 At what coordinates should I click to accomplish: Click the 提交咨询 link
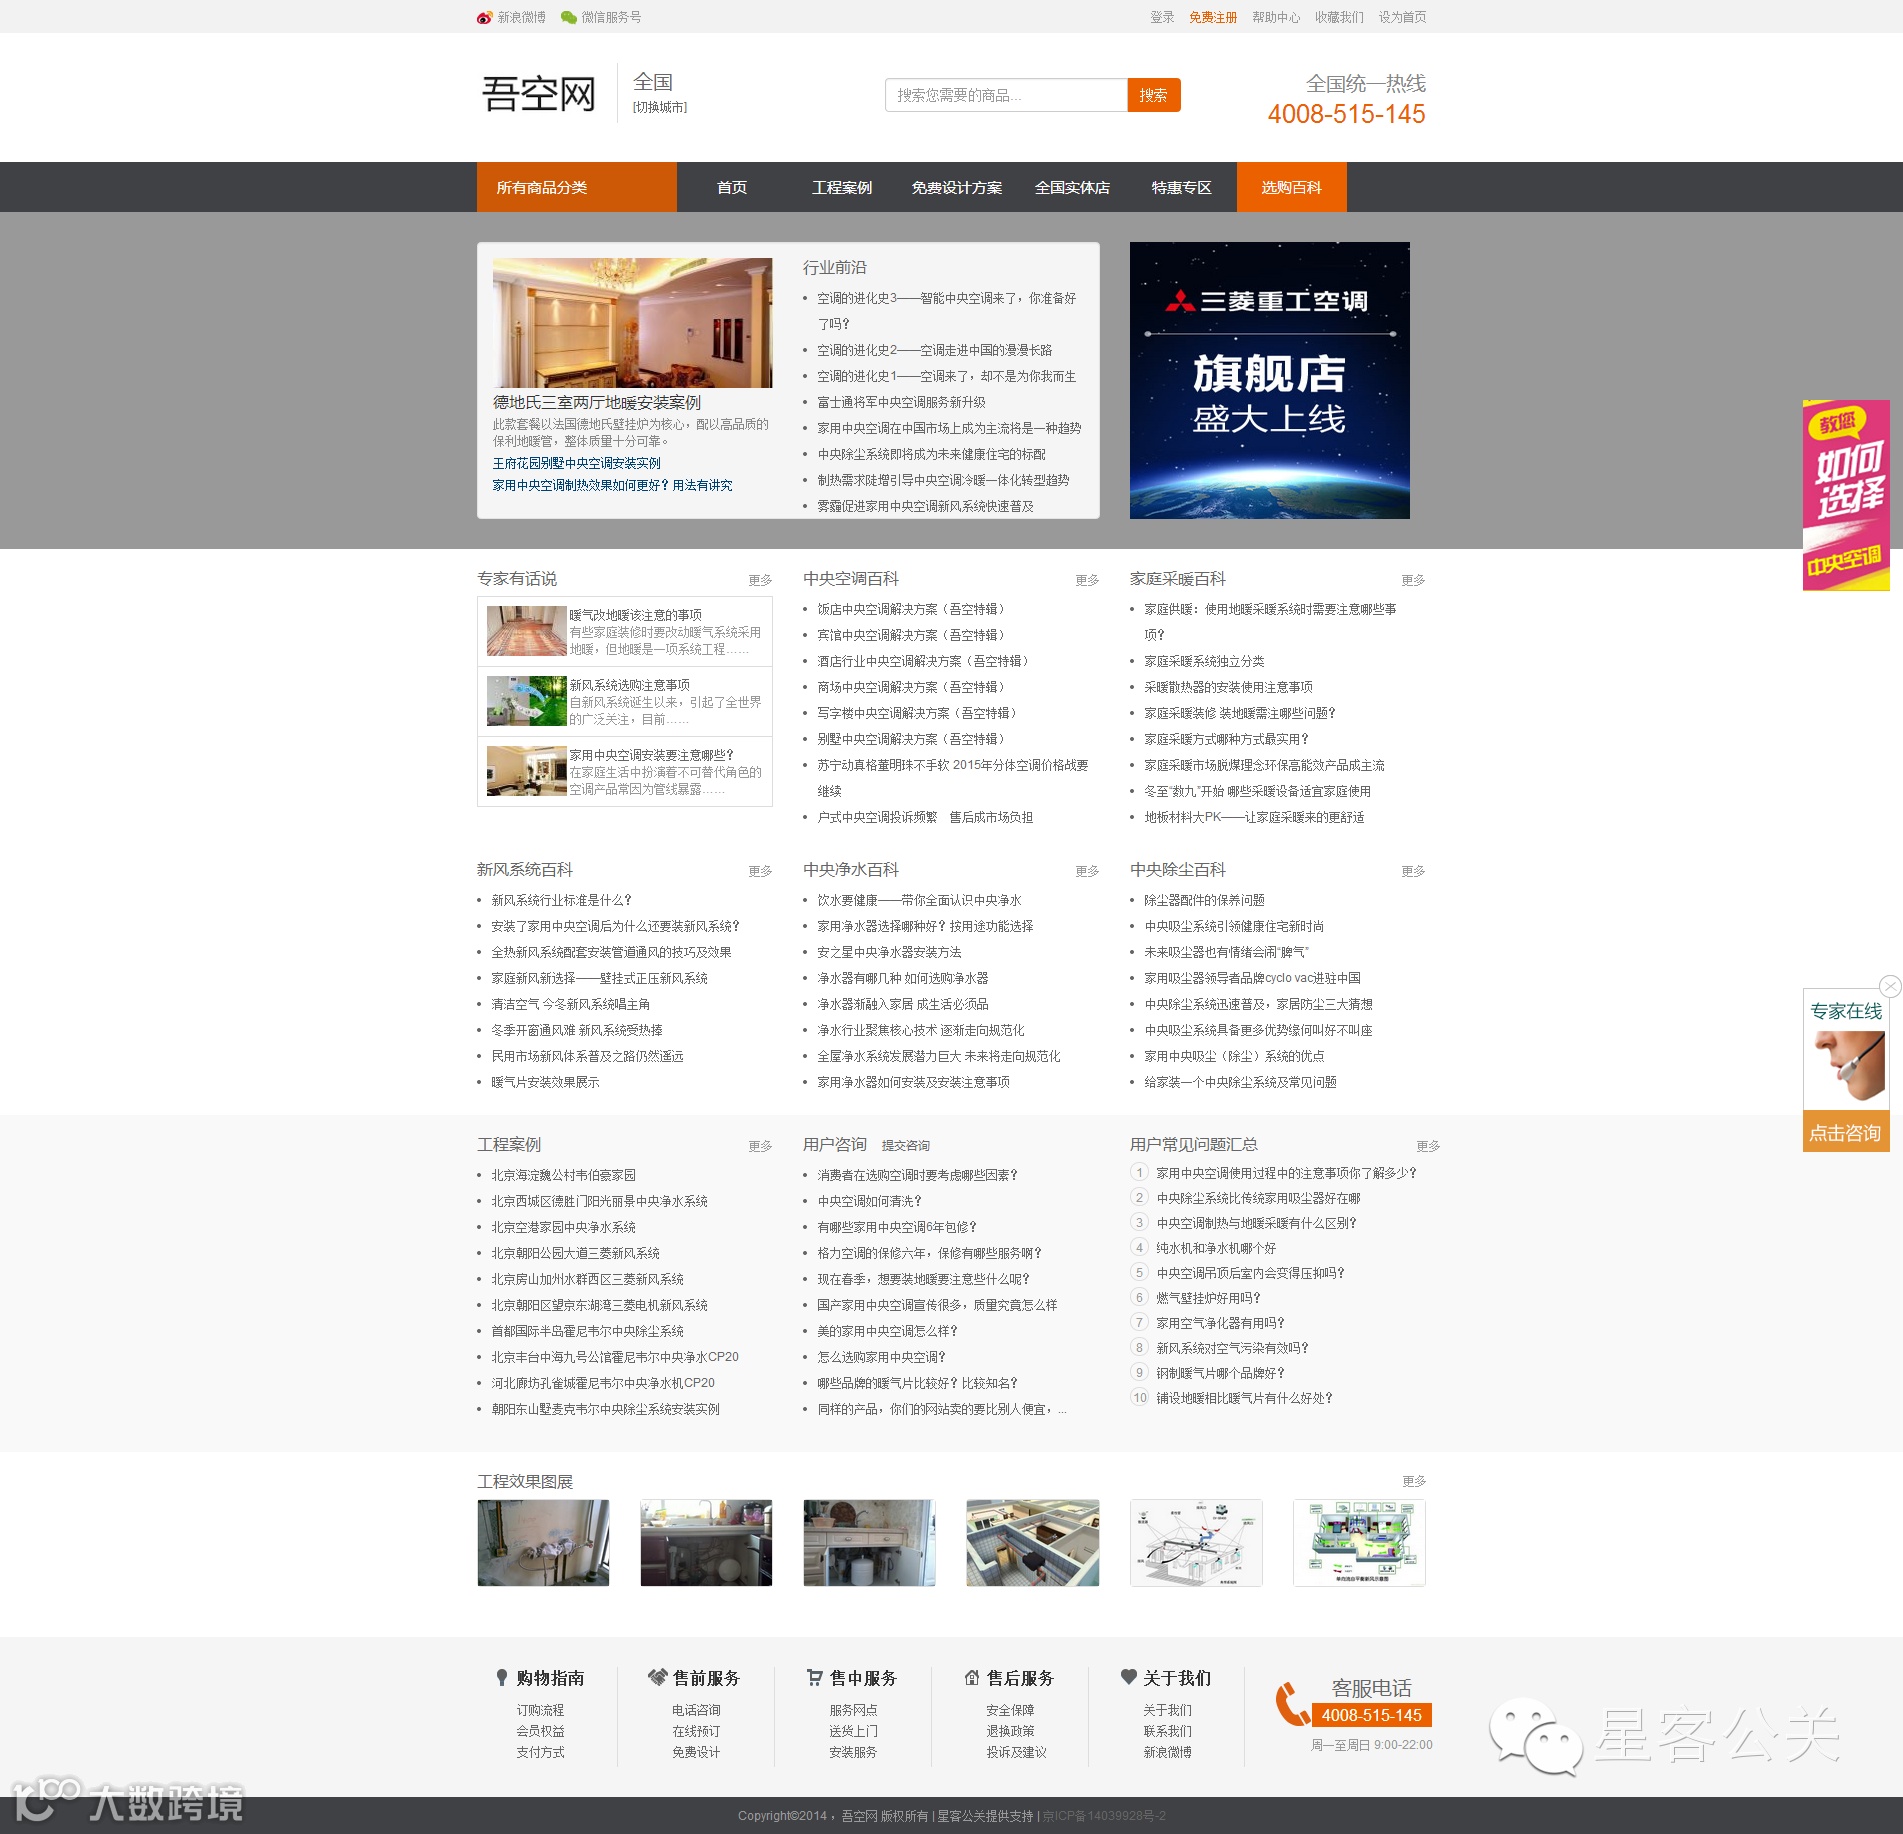click(906, 1146)
